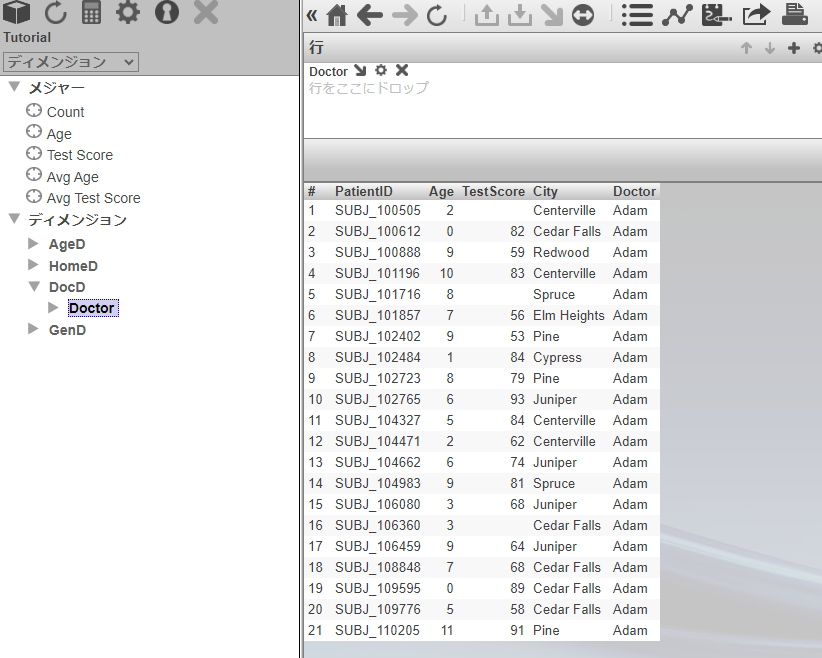Click the PatientID column header
The height and width of the screenshot is (658, 822).
[364, 191]
